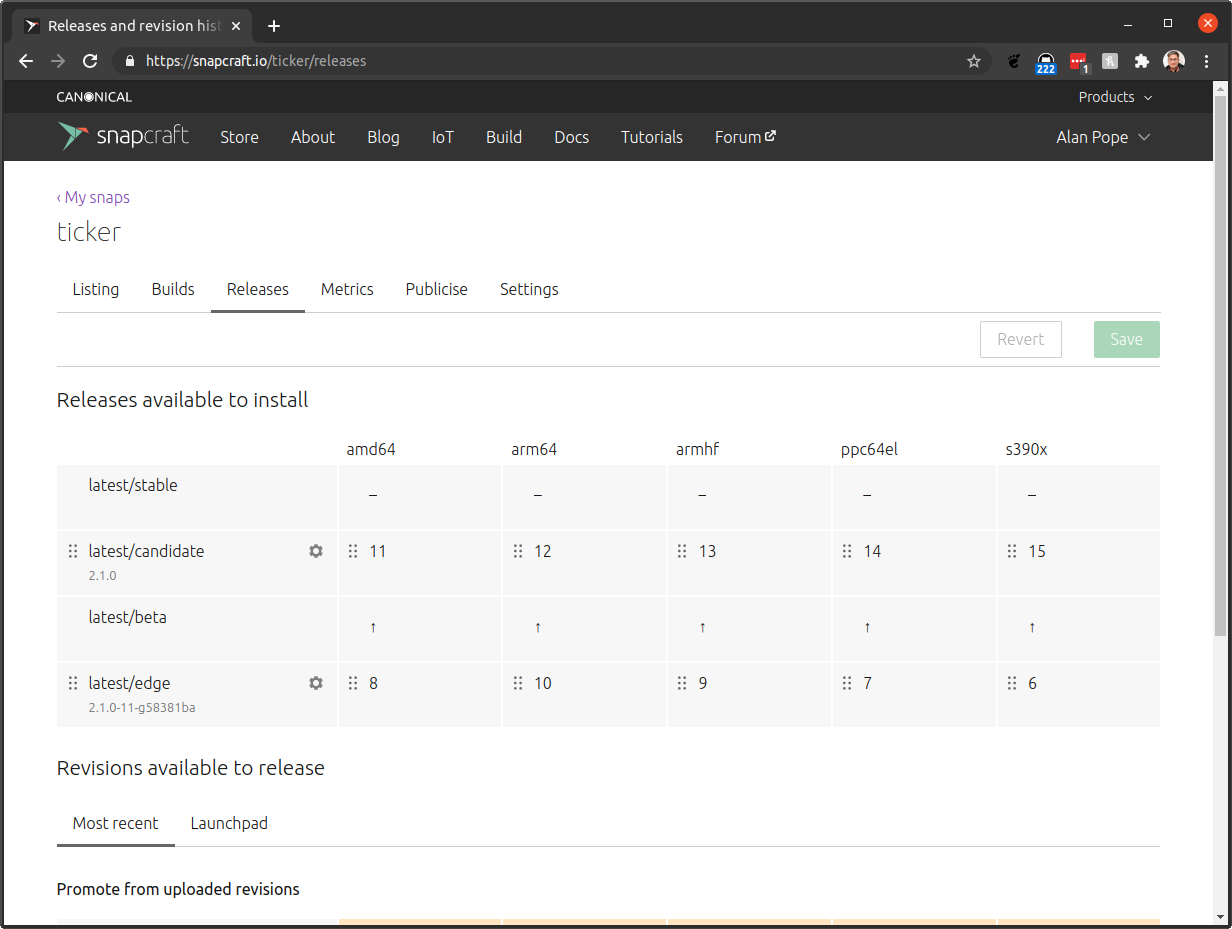Viewport: 1232px width, 929px height.
Task: Select the Most recent tab
Action: coord(116,823)
